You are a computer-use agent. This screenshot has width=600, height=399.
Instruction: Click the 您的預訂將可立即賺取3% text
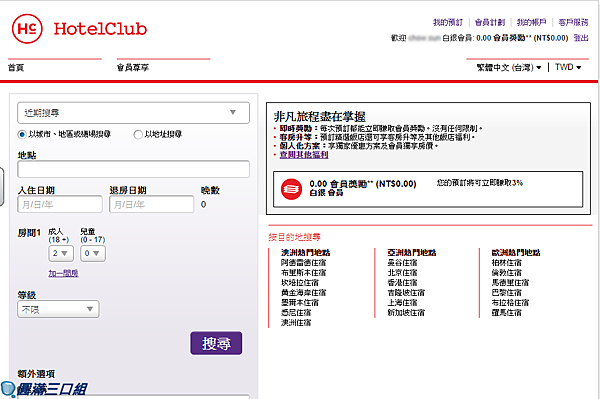pos(480,183)
